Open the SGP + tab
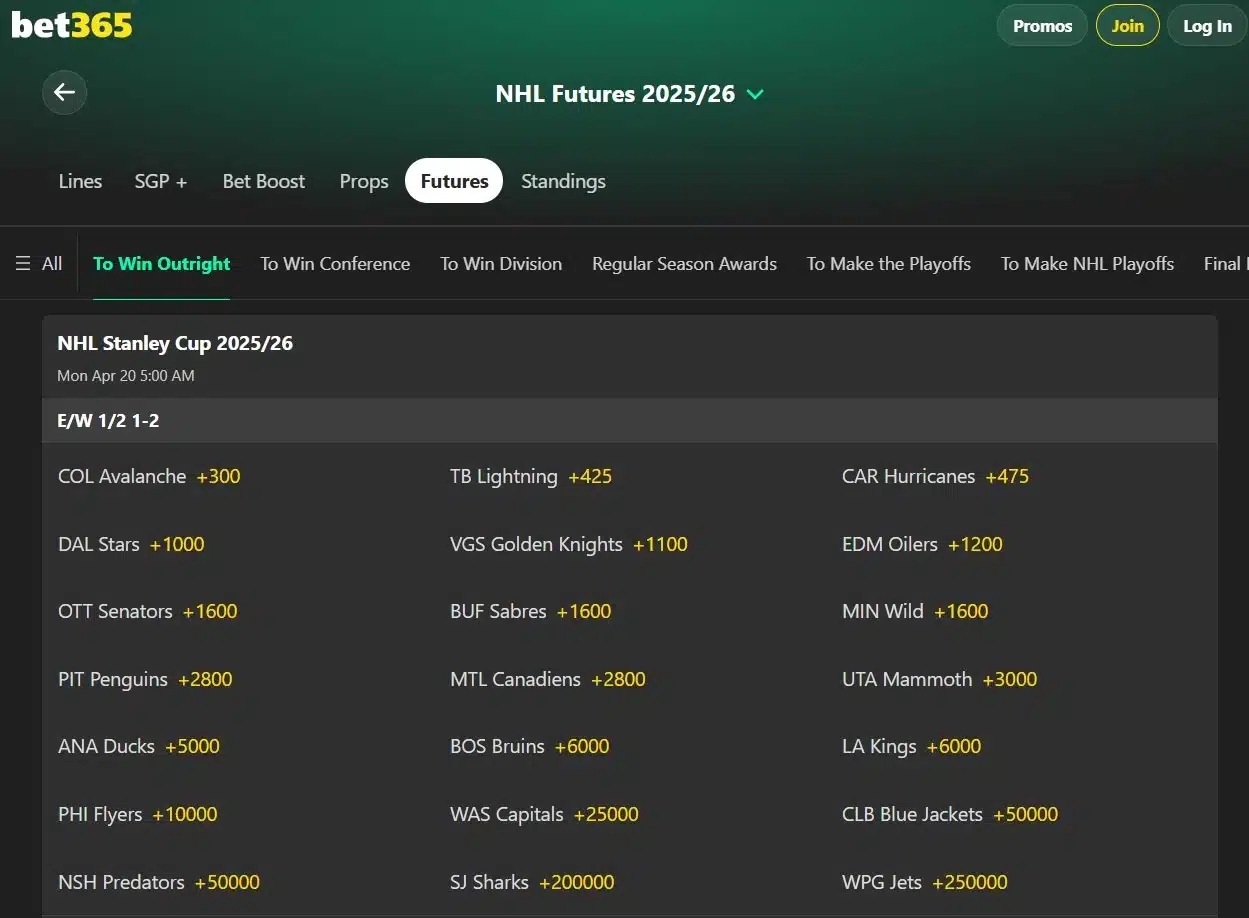Viewport: 1249px width, 918px height. click(160, 181)
